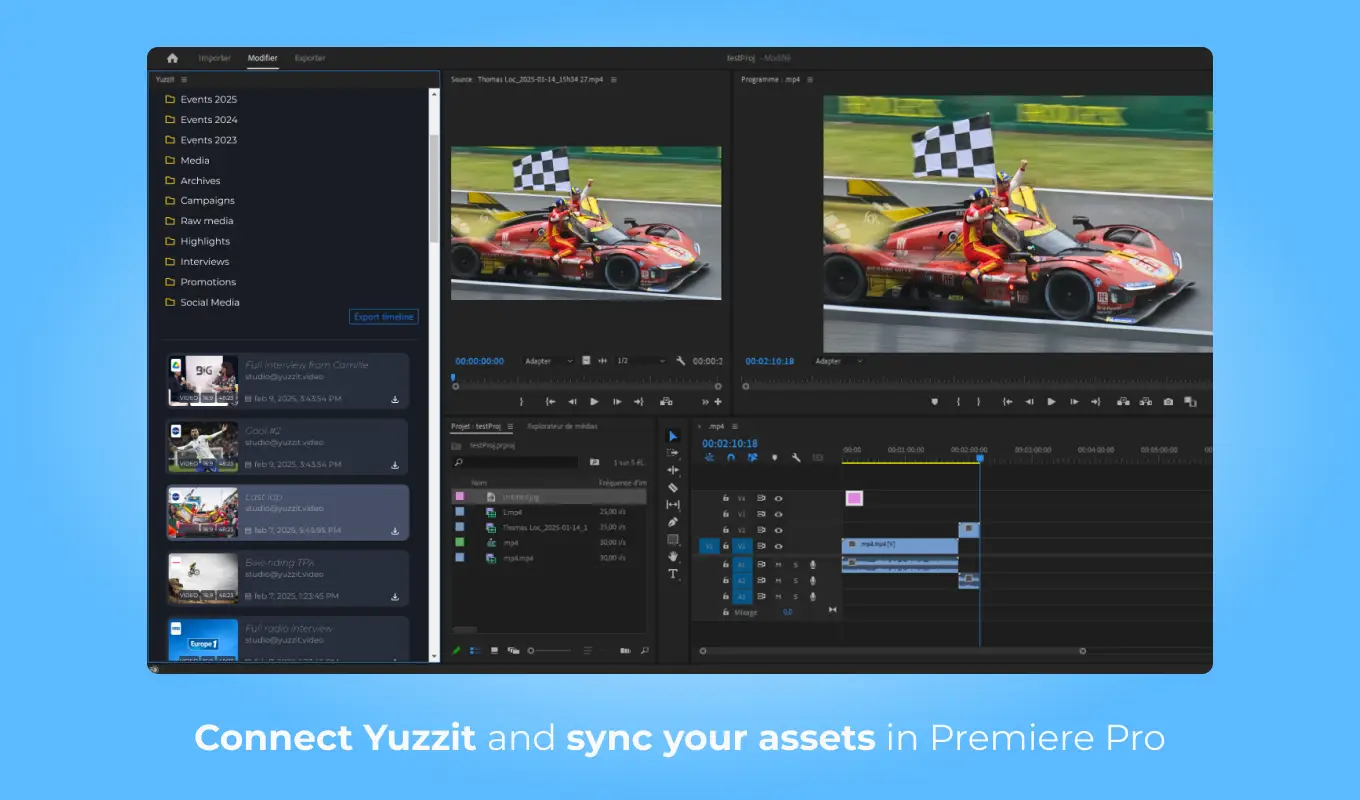Screen dimensions: 1360x800
Task: Switch Project panel to list view
Action: [475, 650]
